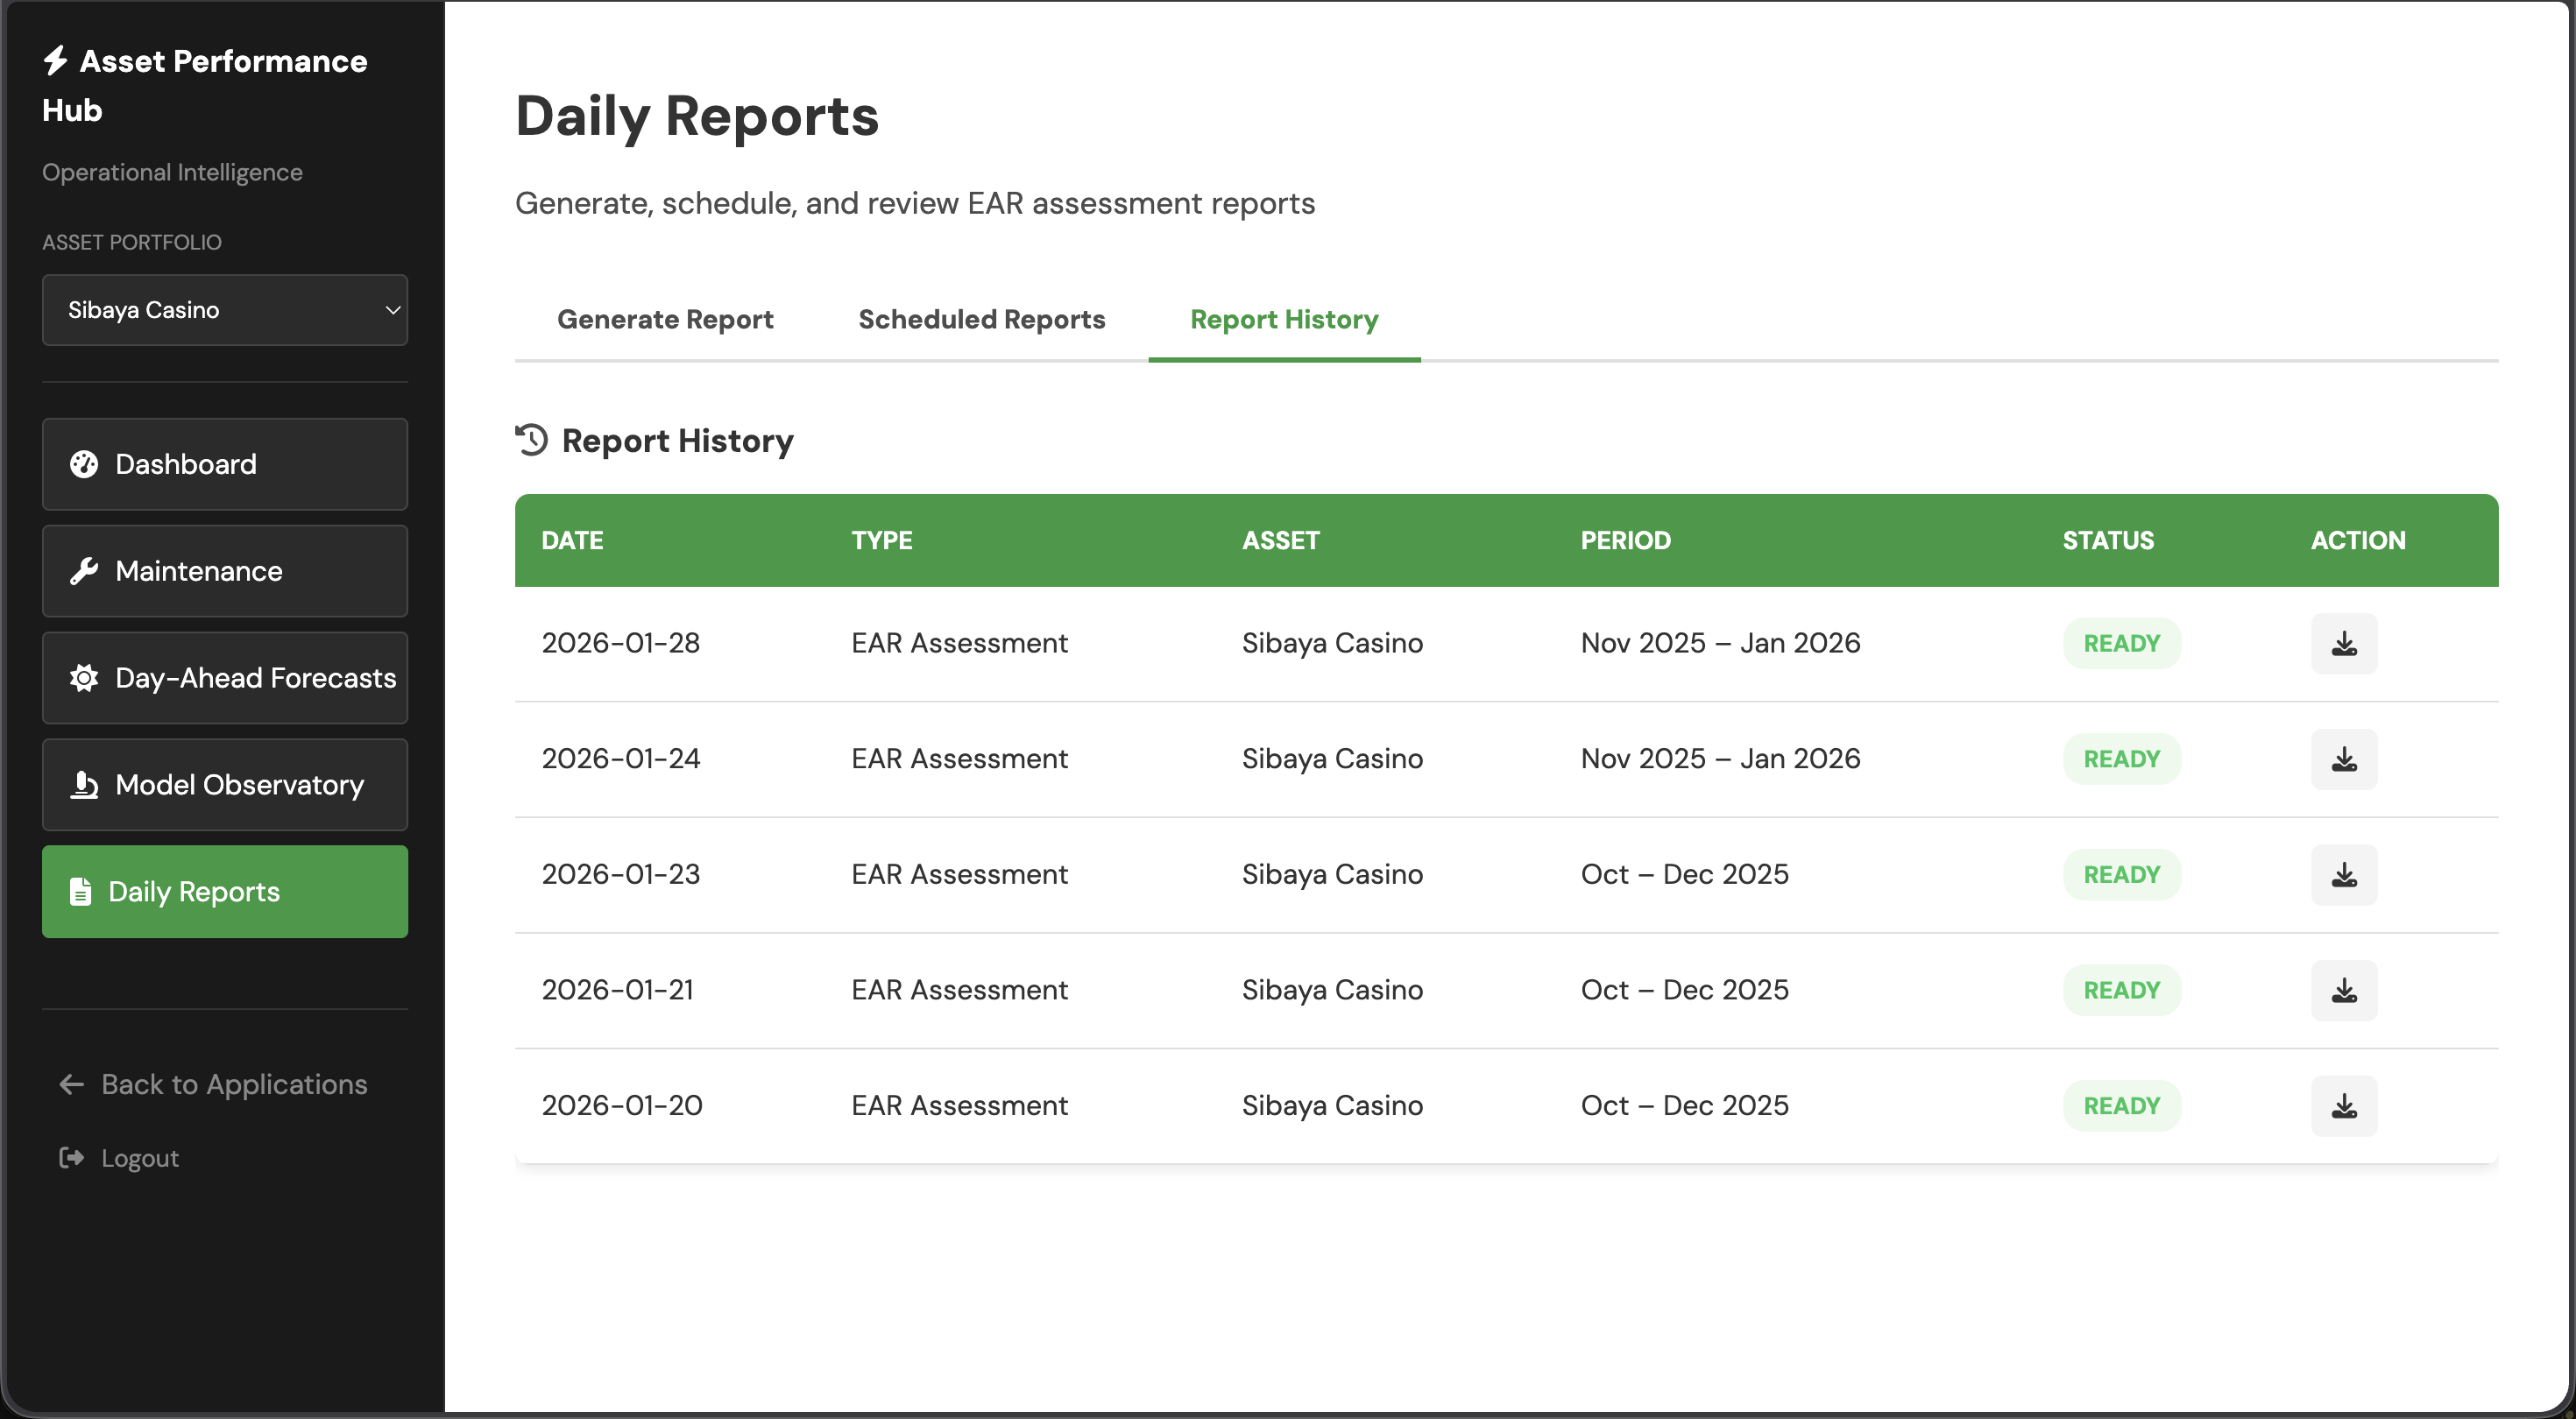The image size is (2576, 1419).
Task: Download the 2026-01-28 EAR Assessment report
Action: pyautogui.click(x=2344, y=643)
